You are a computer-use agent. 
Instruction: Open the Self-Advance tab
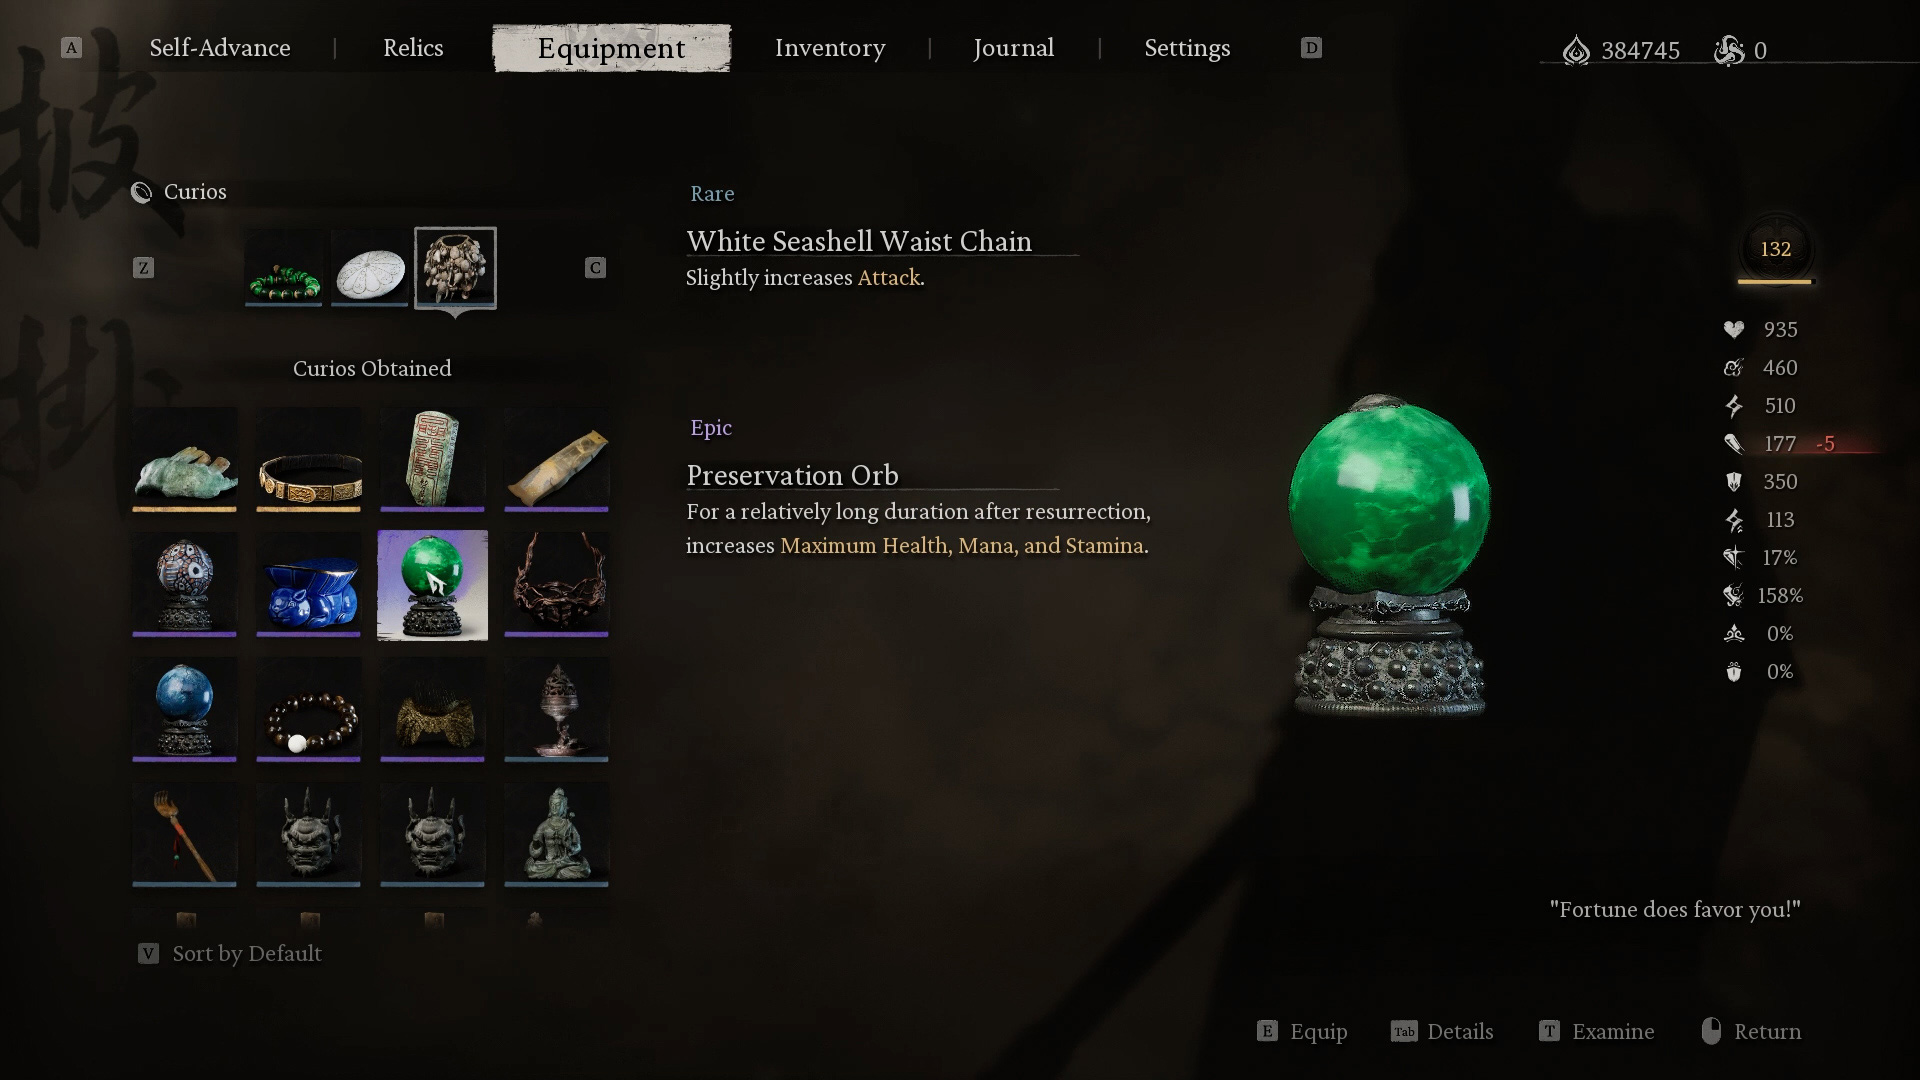pos(220,48)
